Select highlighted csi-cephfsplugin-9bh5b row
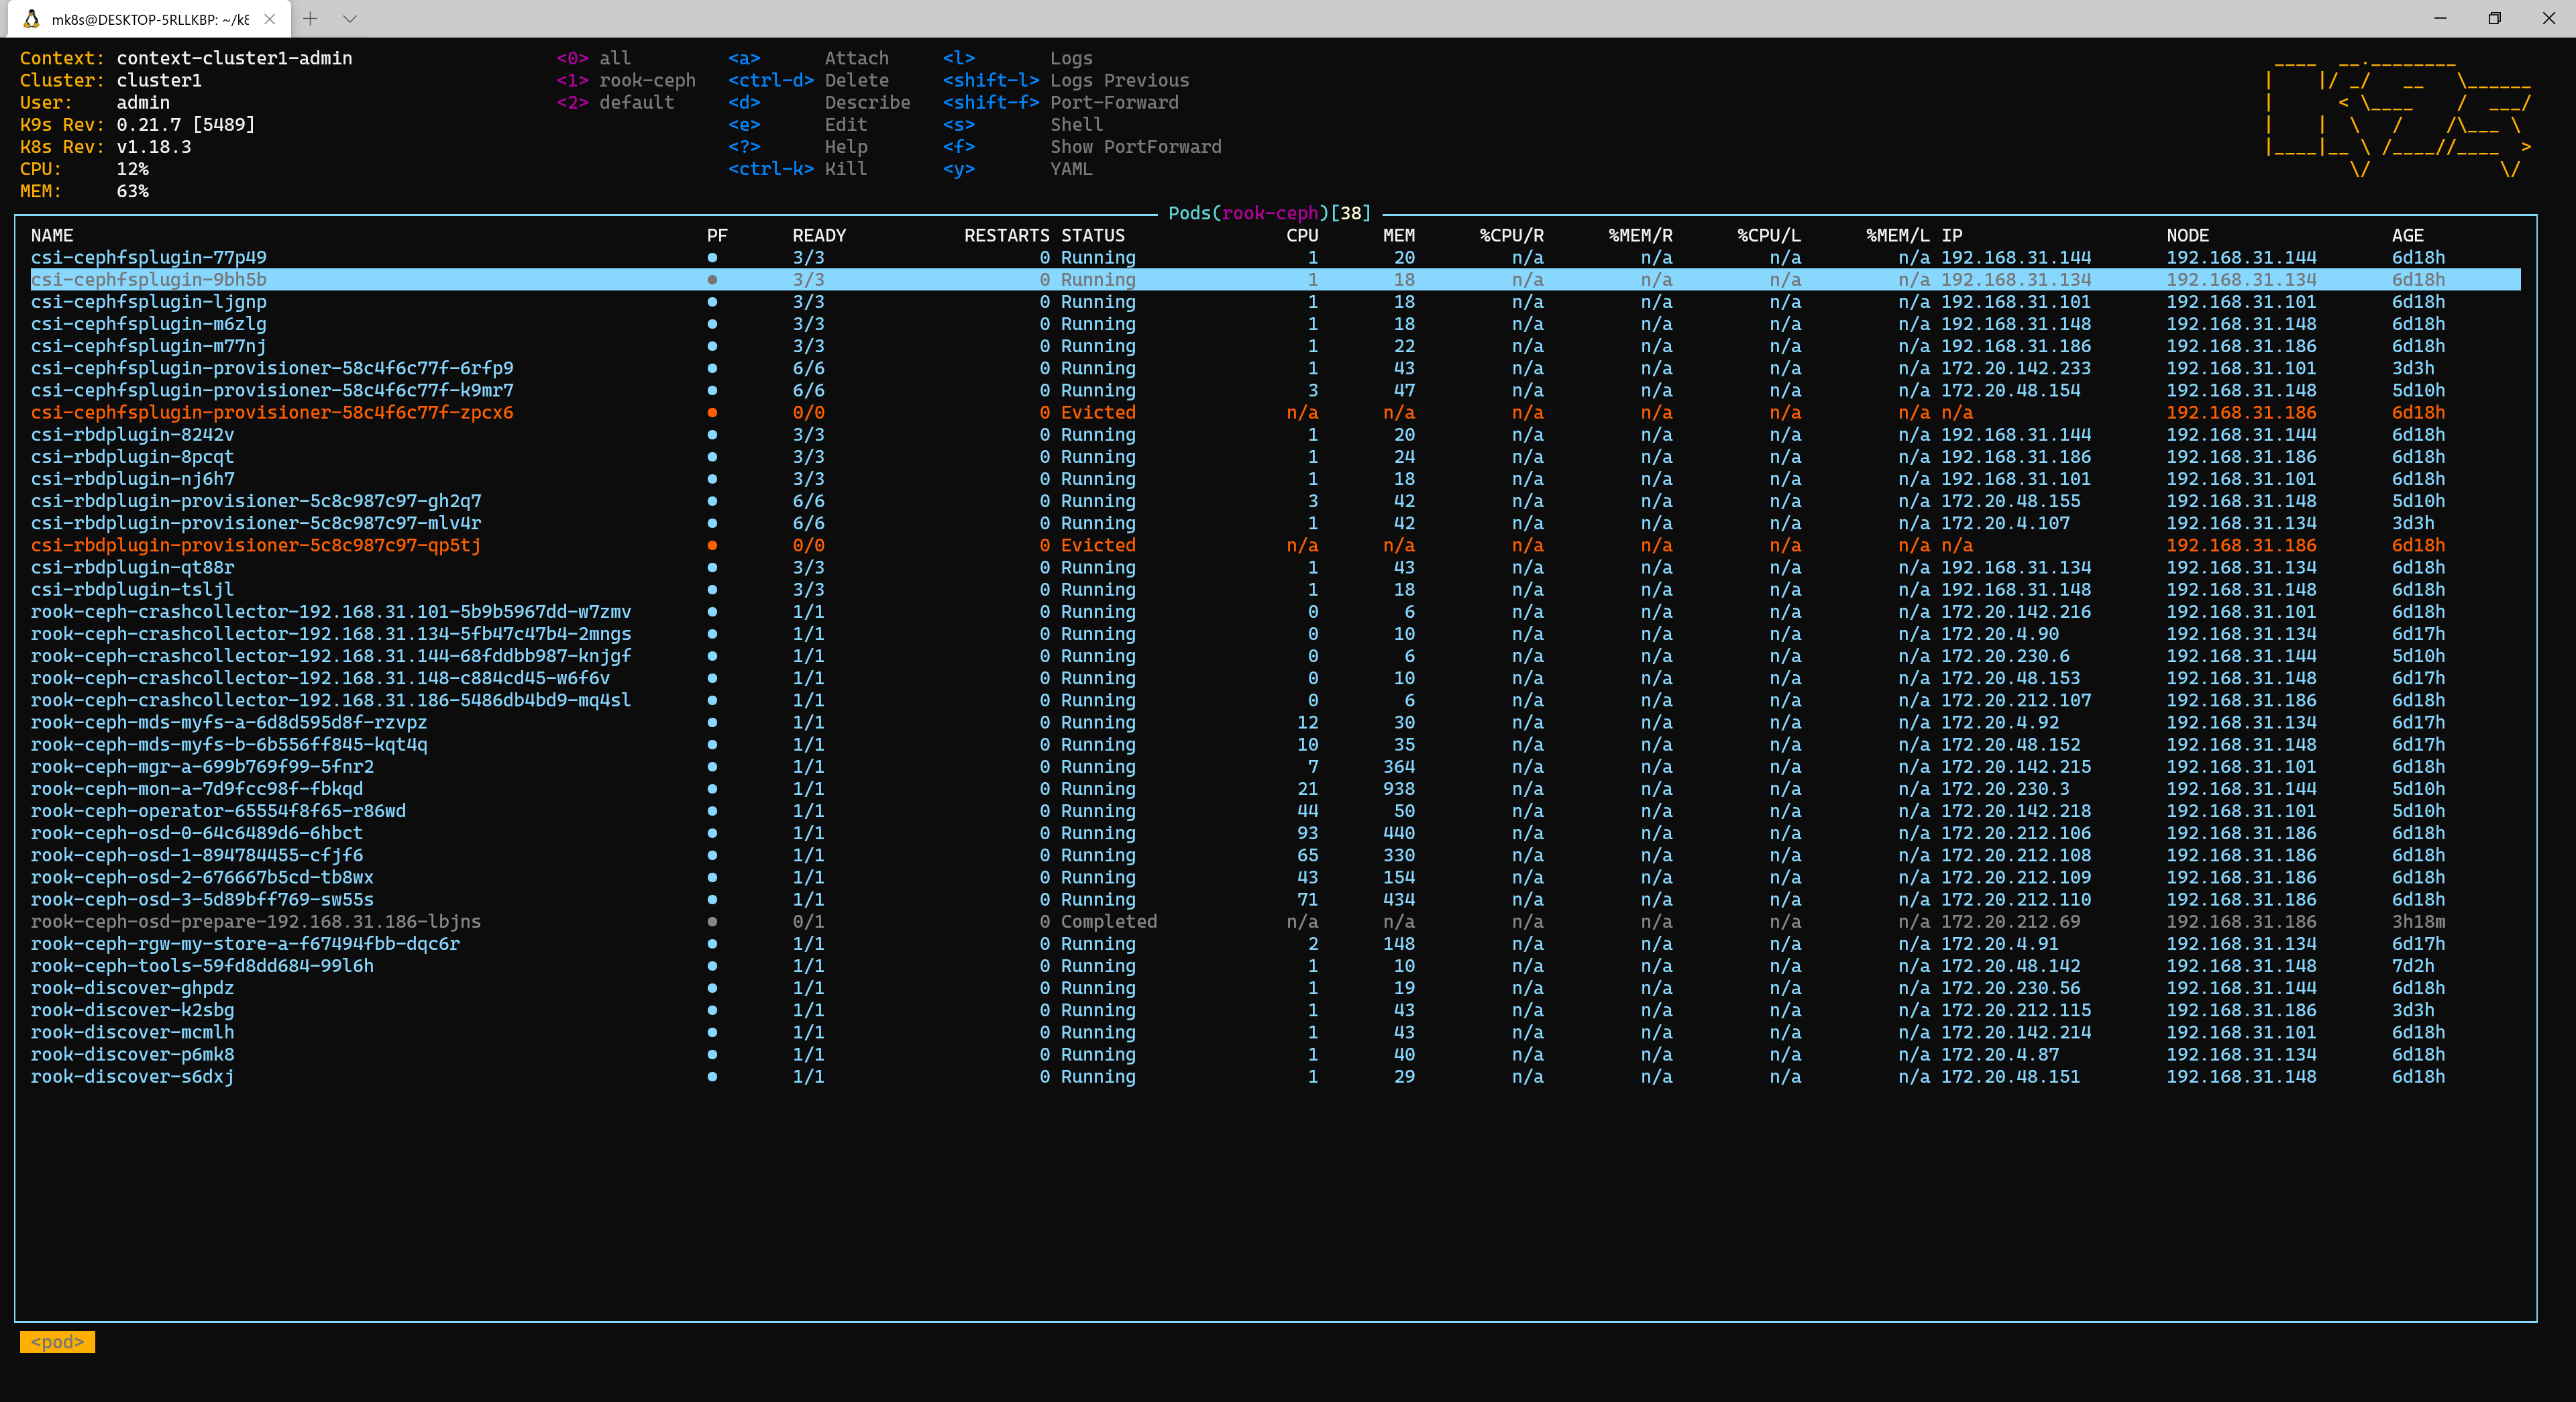Screen dimensions: 2576x1402 pos(148,280)
